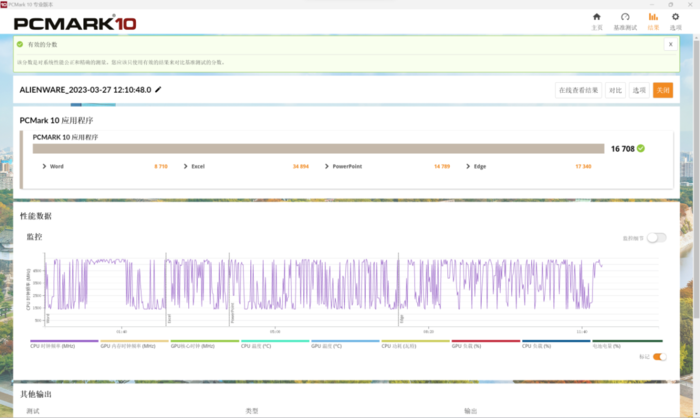700x418 pixels.
Task: Click the Test column header in other output
Action: pyautogui.click(x=33, y=410)
